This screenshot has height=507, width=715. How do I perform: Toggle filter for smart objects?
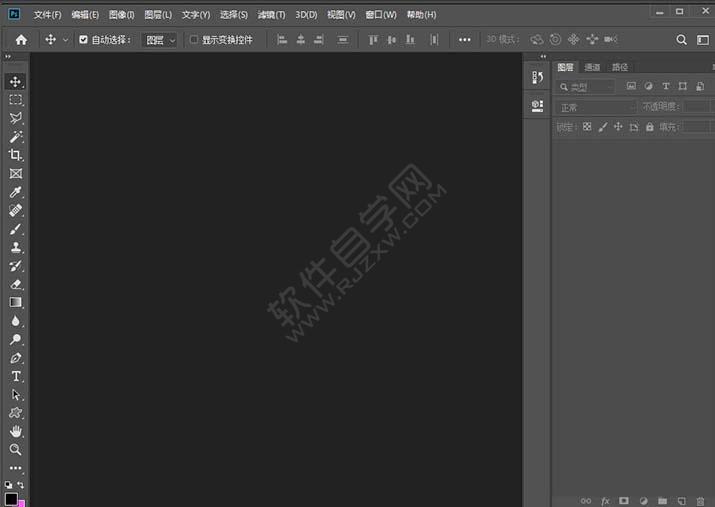pos(700,86)
